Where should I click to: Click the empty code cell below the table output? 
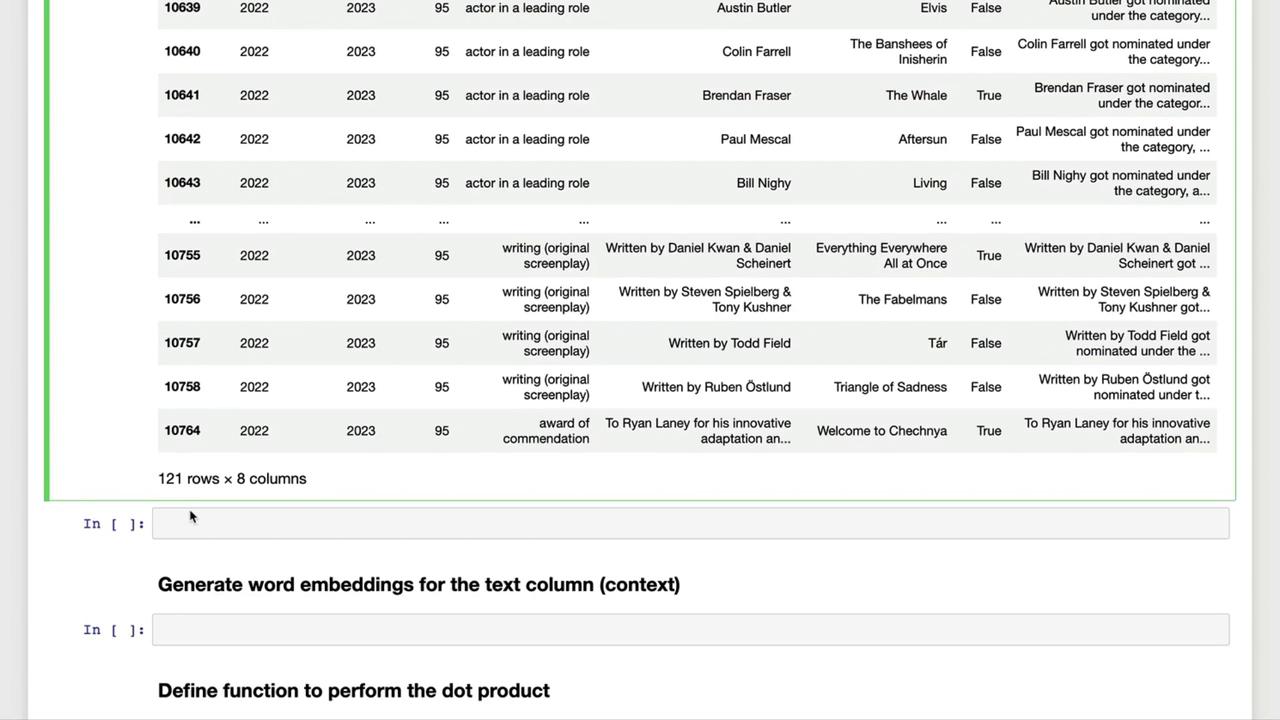coord(690,523)
